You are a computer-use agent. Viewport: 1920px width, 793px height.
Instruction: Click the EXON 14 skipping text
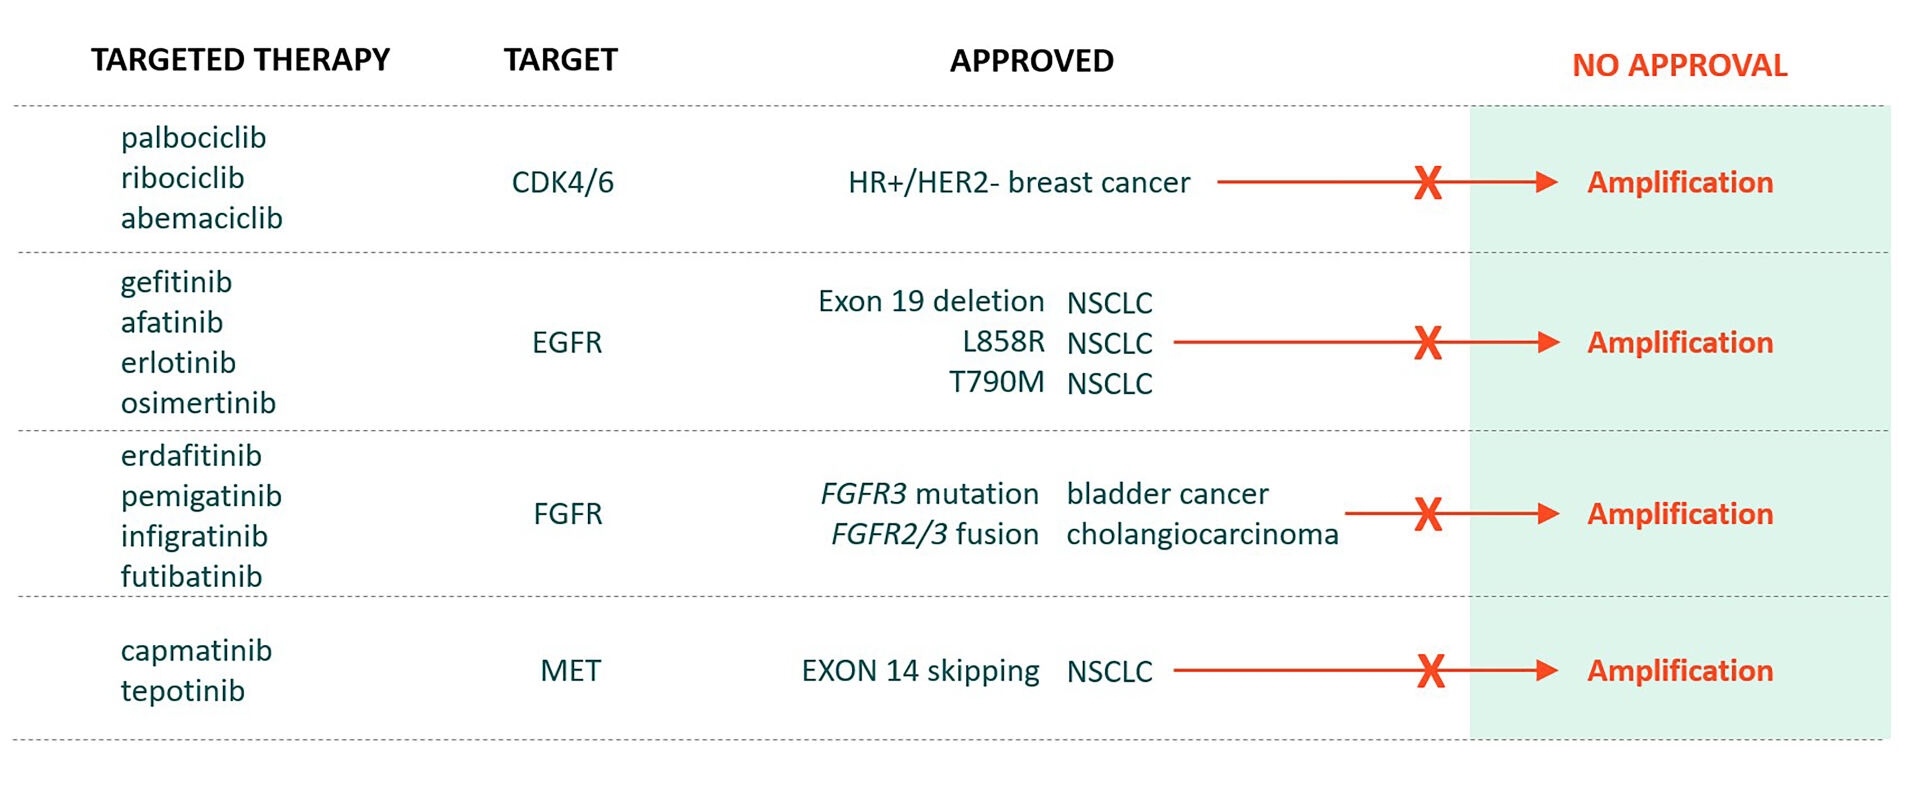[x=920, y=671]
